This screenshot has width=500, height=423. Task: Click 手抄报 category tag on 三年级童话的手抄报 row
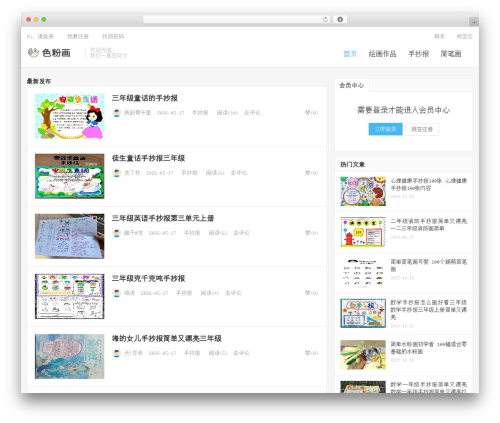tap(200, 113)
